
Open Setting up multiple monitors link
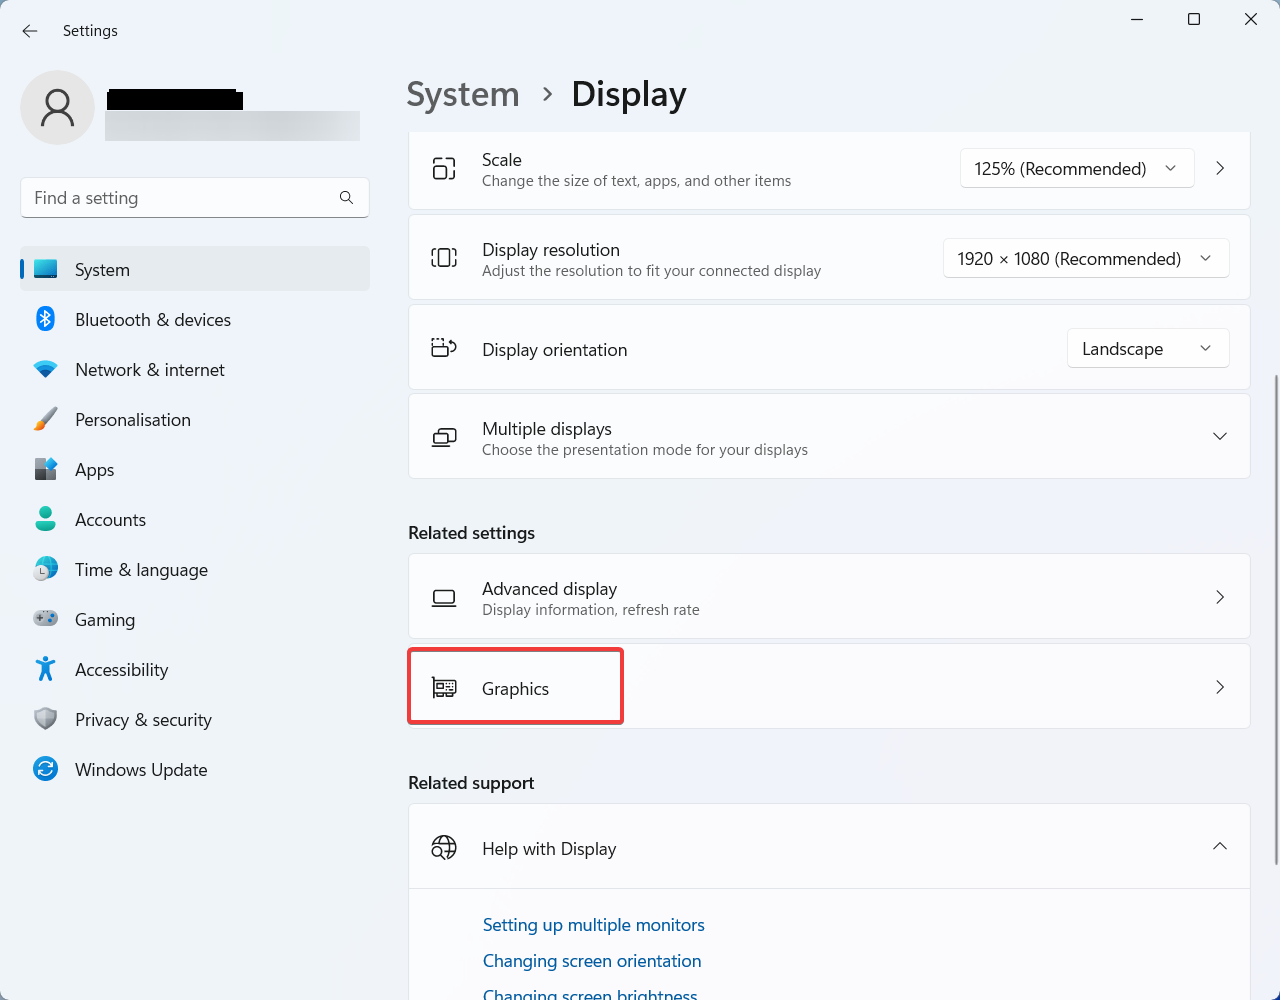(x=593, y=925)
